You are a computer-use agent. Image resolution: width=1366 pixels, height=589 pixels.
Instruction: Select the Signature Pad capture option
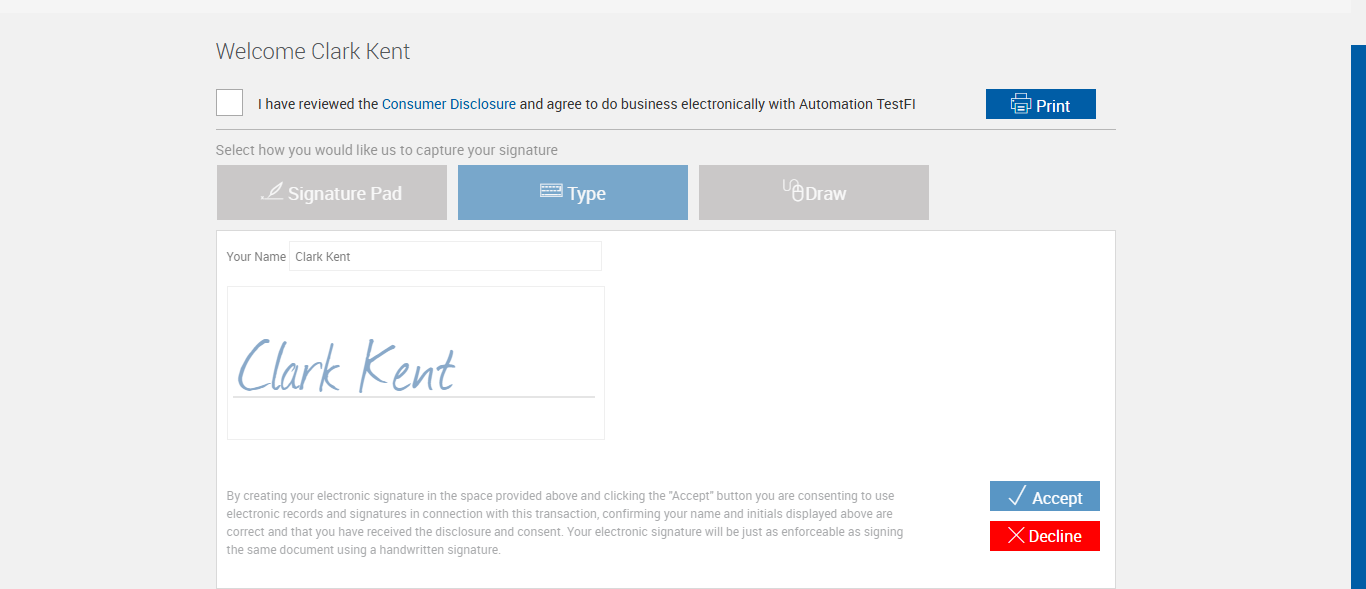pos(332,192)
